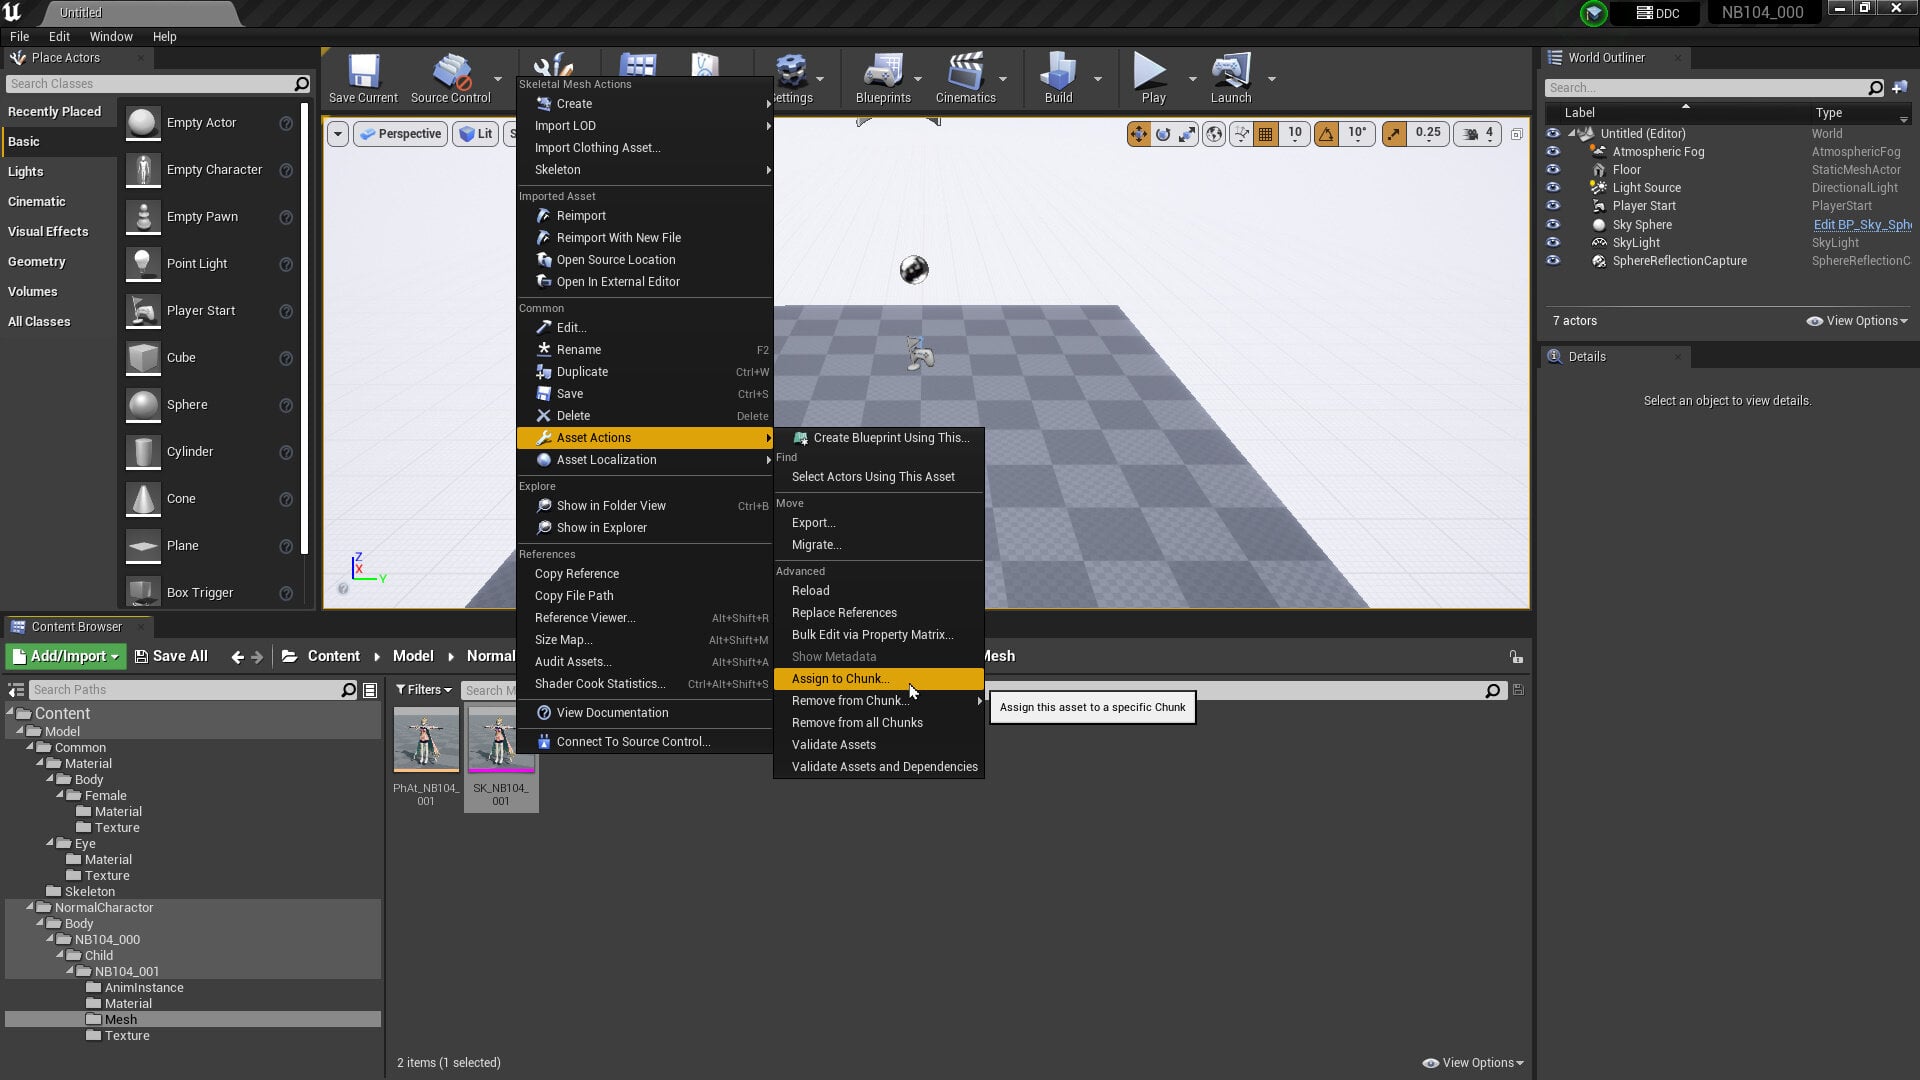Click the Label column header
The height and width of the screenshot is (1080, 1920).
(x=1580, y=113)
